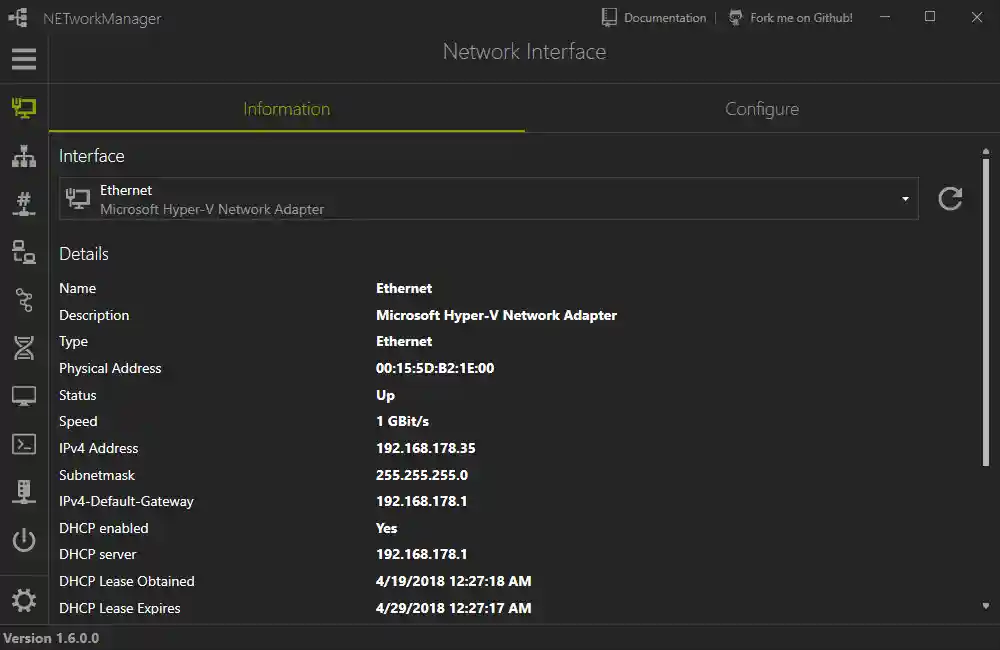Open the Port Scanner tool
This screenshot has width=1000, height=650.
tap(23, 204)
